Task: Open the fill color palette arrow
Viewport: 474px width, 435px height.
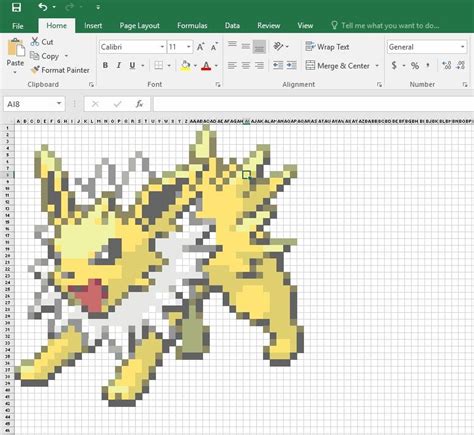Action: (195, 66)
